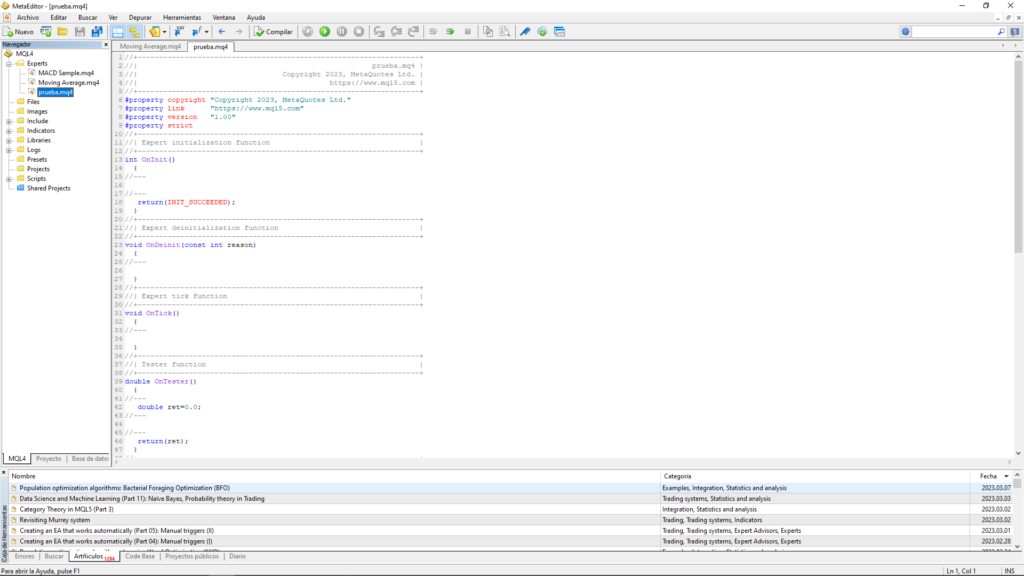1024x576 pixels.
Task: Click the find in files icon
Action: point(505,31)
